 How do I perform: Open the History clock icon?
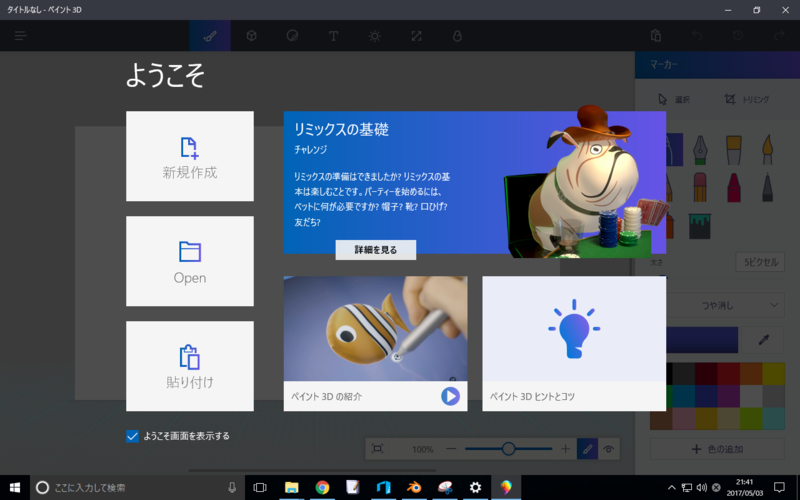coord(738,36)
